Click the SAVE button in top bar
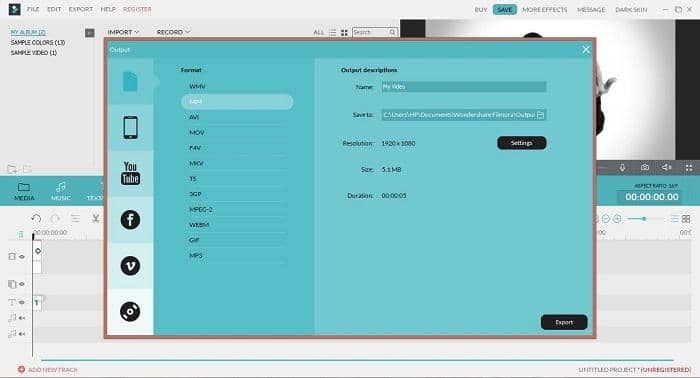This screenshot has height=378, width=700. click(x=504, y=9)
